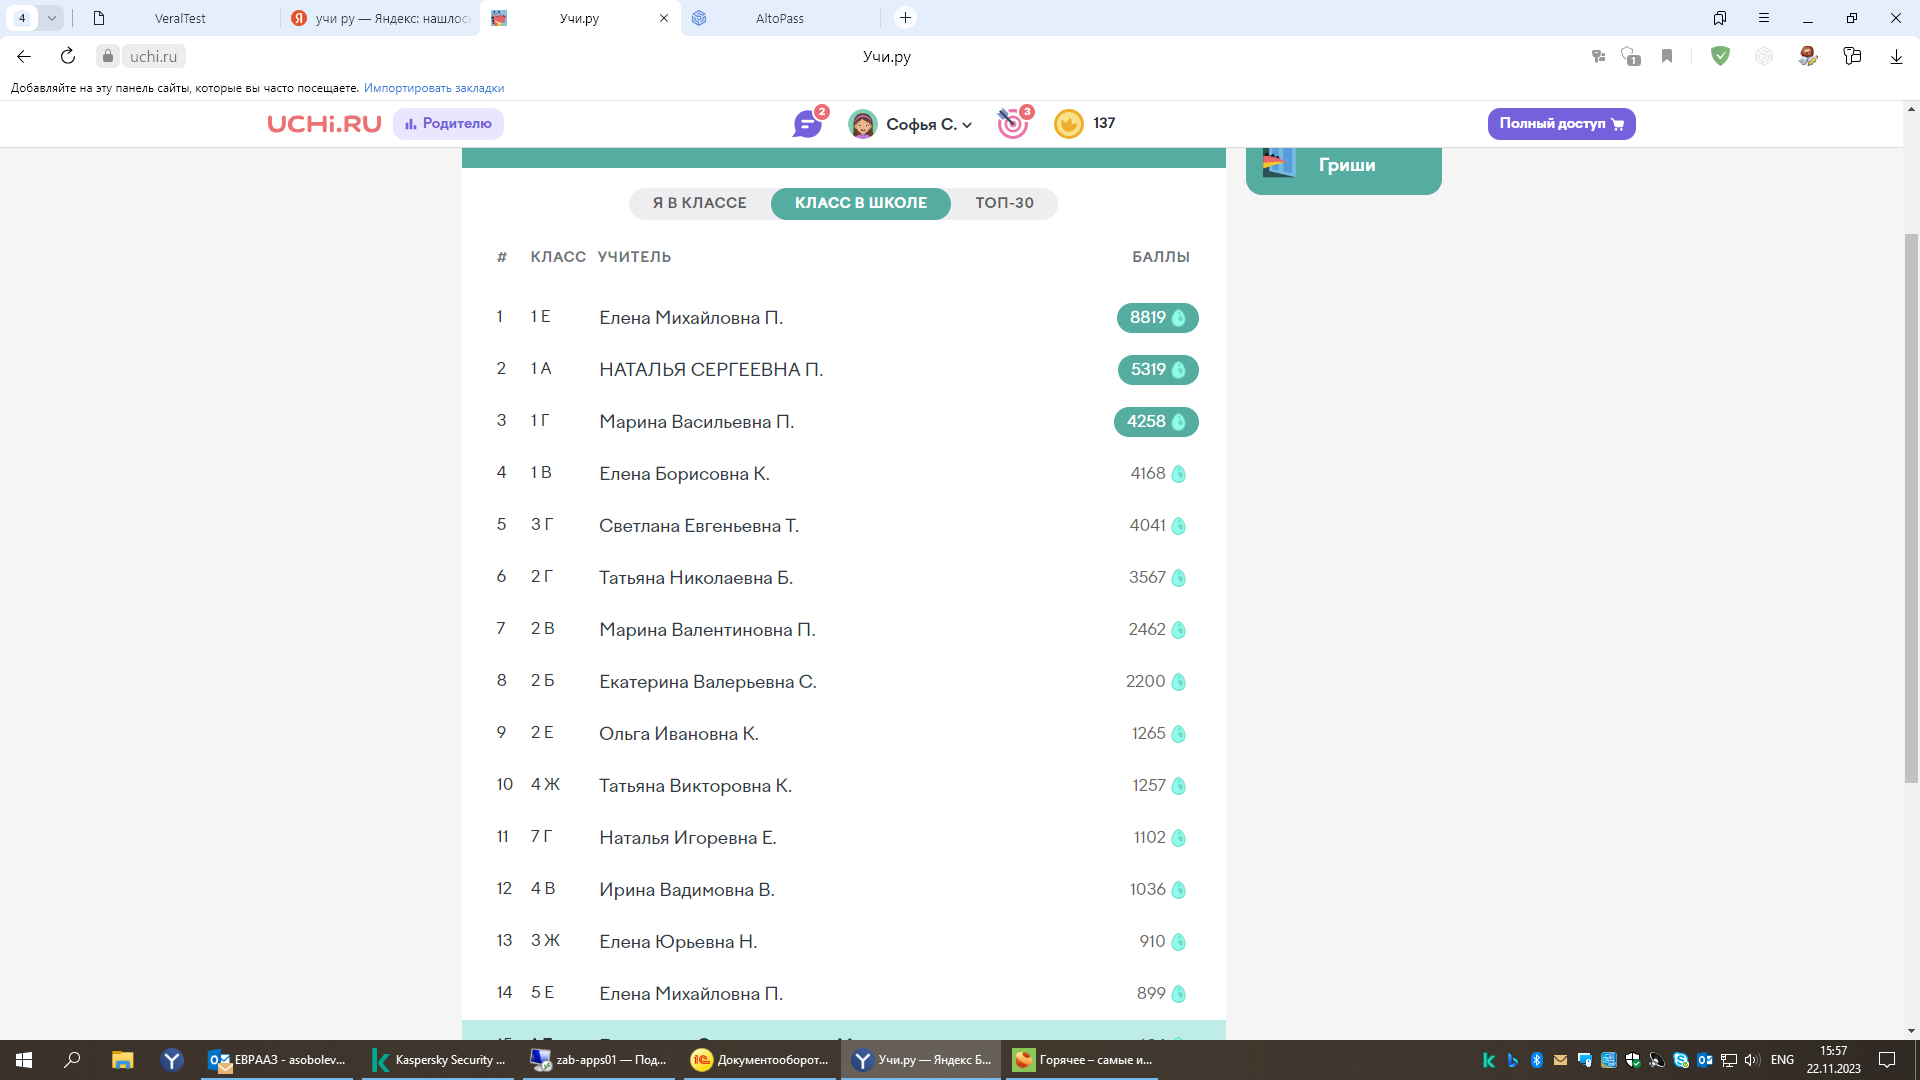This screenshot has height=1080, width=1920.
Task: Open the taskbar search magnifier
Action: point(72,1060)
